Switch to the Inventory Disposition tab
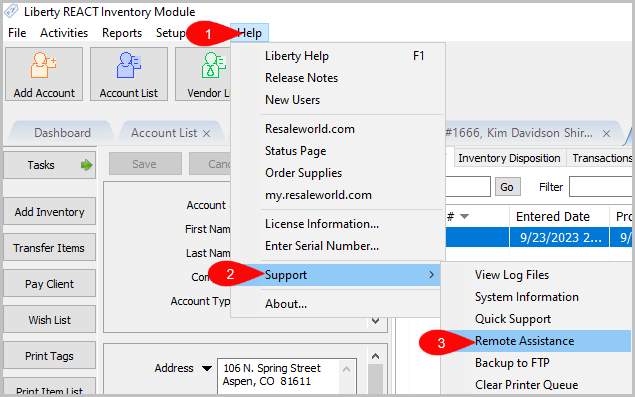The height and width of the screenshot is (397, 635). [x=509, y=158]
